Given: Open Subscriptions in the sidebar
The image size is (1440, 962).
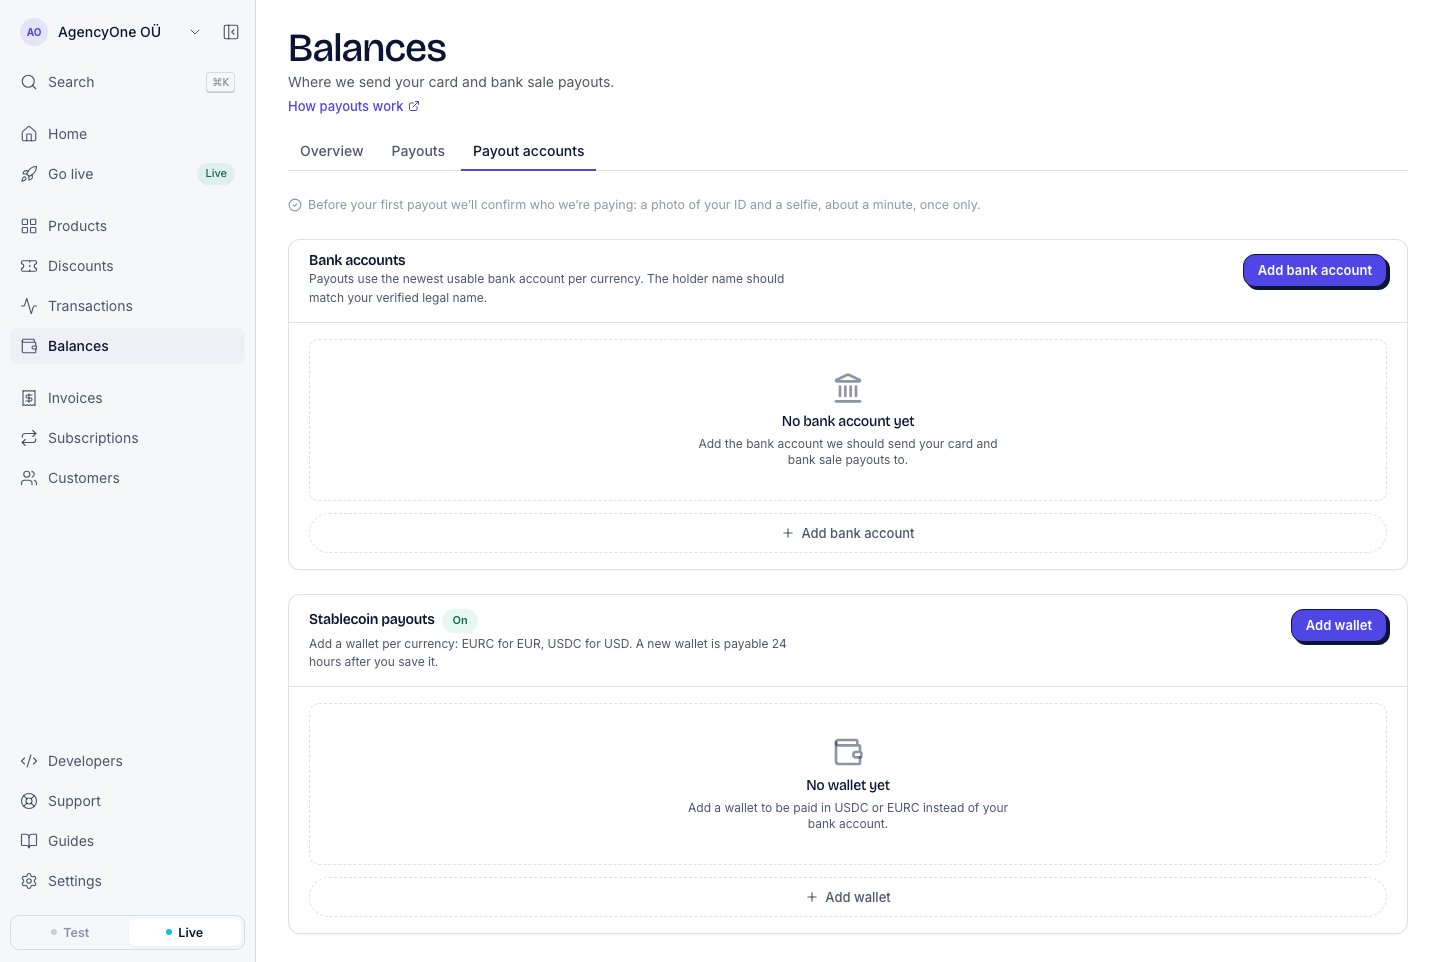Looking at the screenshot, I should point(127,438).
